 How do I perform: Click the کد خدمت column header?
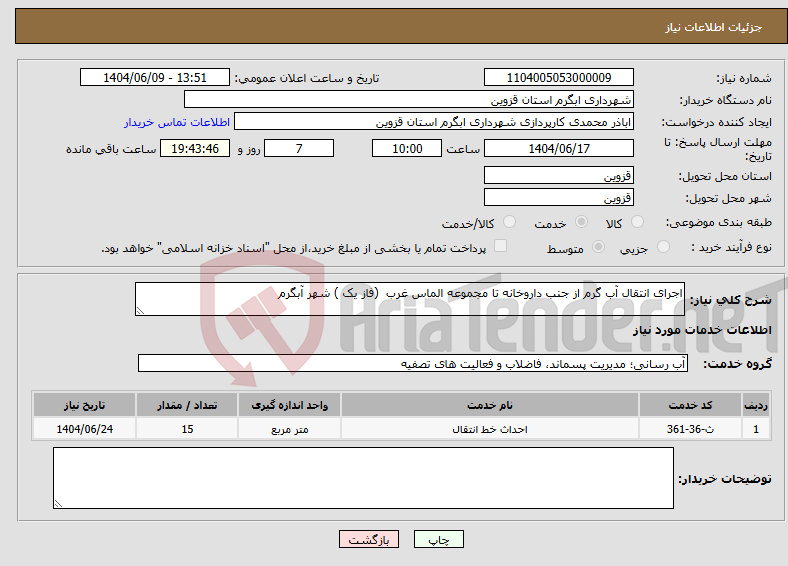tap(691, 405)
